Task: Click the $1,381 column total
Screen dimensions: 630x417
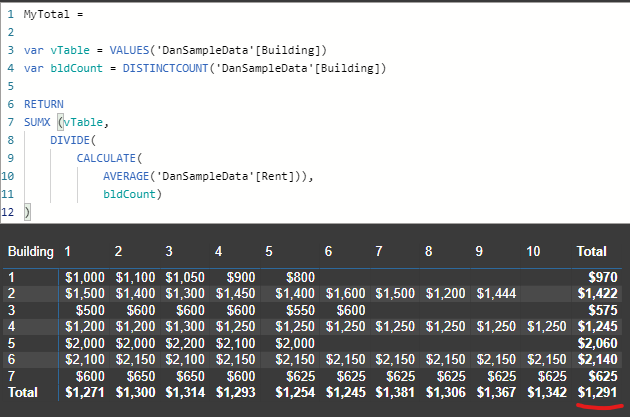Action: click(x=395, y=392)
